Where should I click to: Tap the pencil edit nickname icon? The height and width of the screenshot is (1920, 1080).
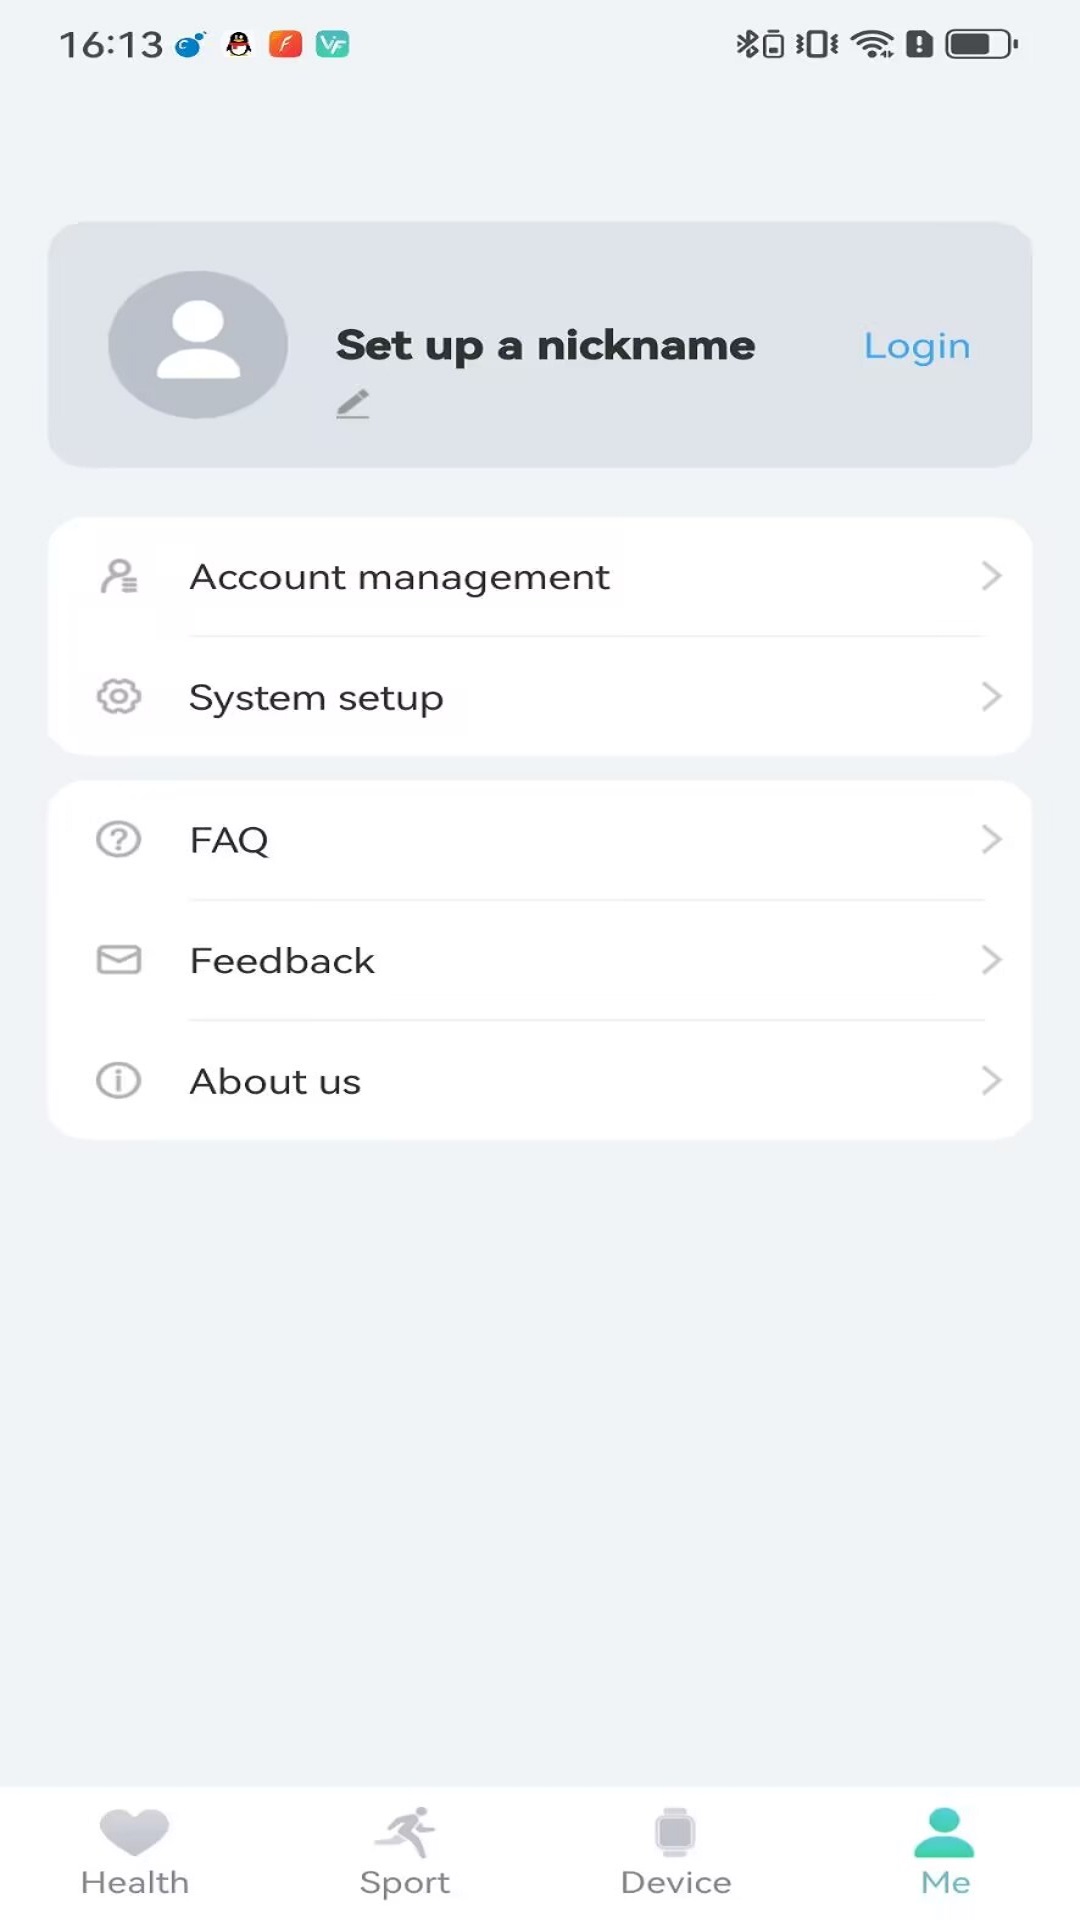(x=353, y=404)
